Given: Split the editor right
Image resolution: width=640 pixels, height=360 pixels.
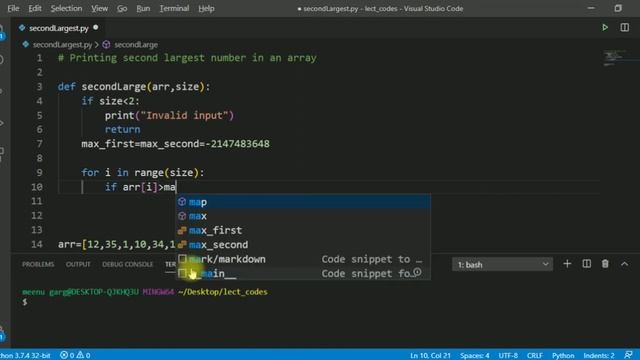Looking at the screenshot, I should pos(624,27).
